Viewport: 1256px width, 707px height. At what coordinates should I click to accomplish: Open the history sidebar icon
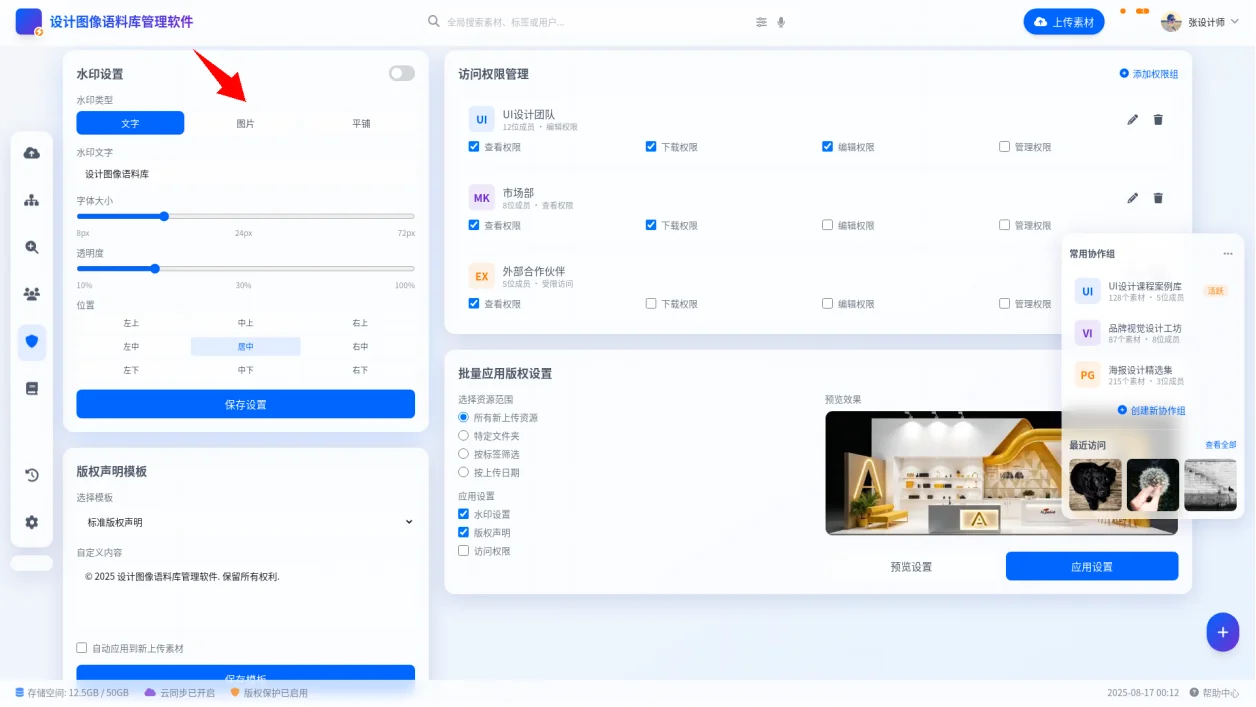click(x=32, y=475)
